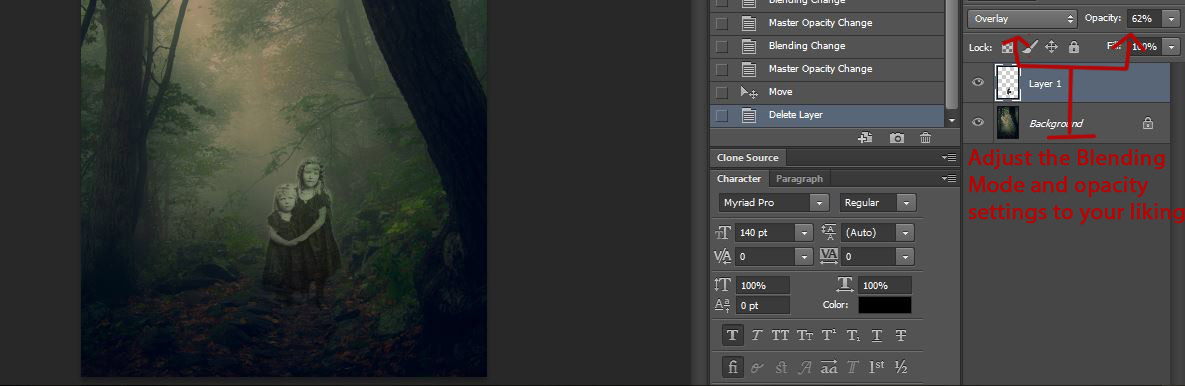
Task: Toggle contextual alternates OpenType button
Action: [756, 368]
